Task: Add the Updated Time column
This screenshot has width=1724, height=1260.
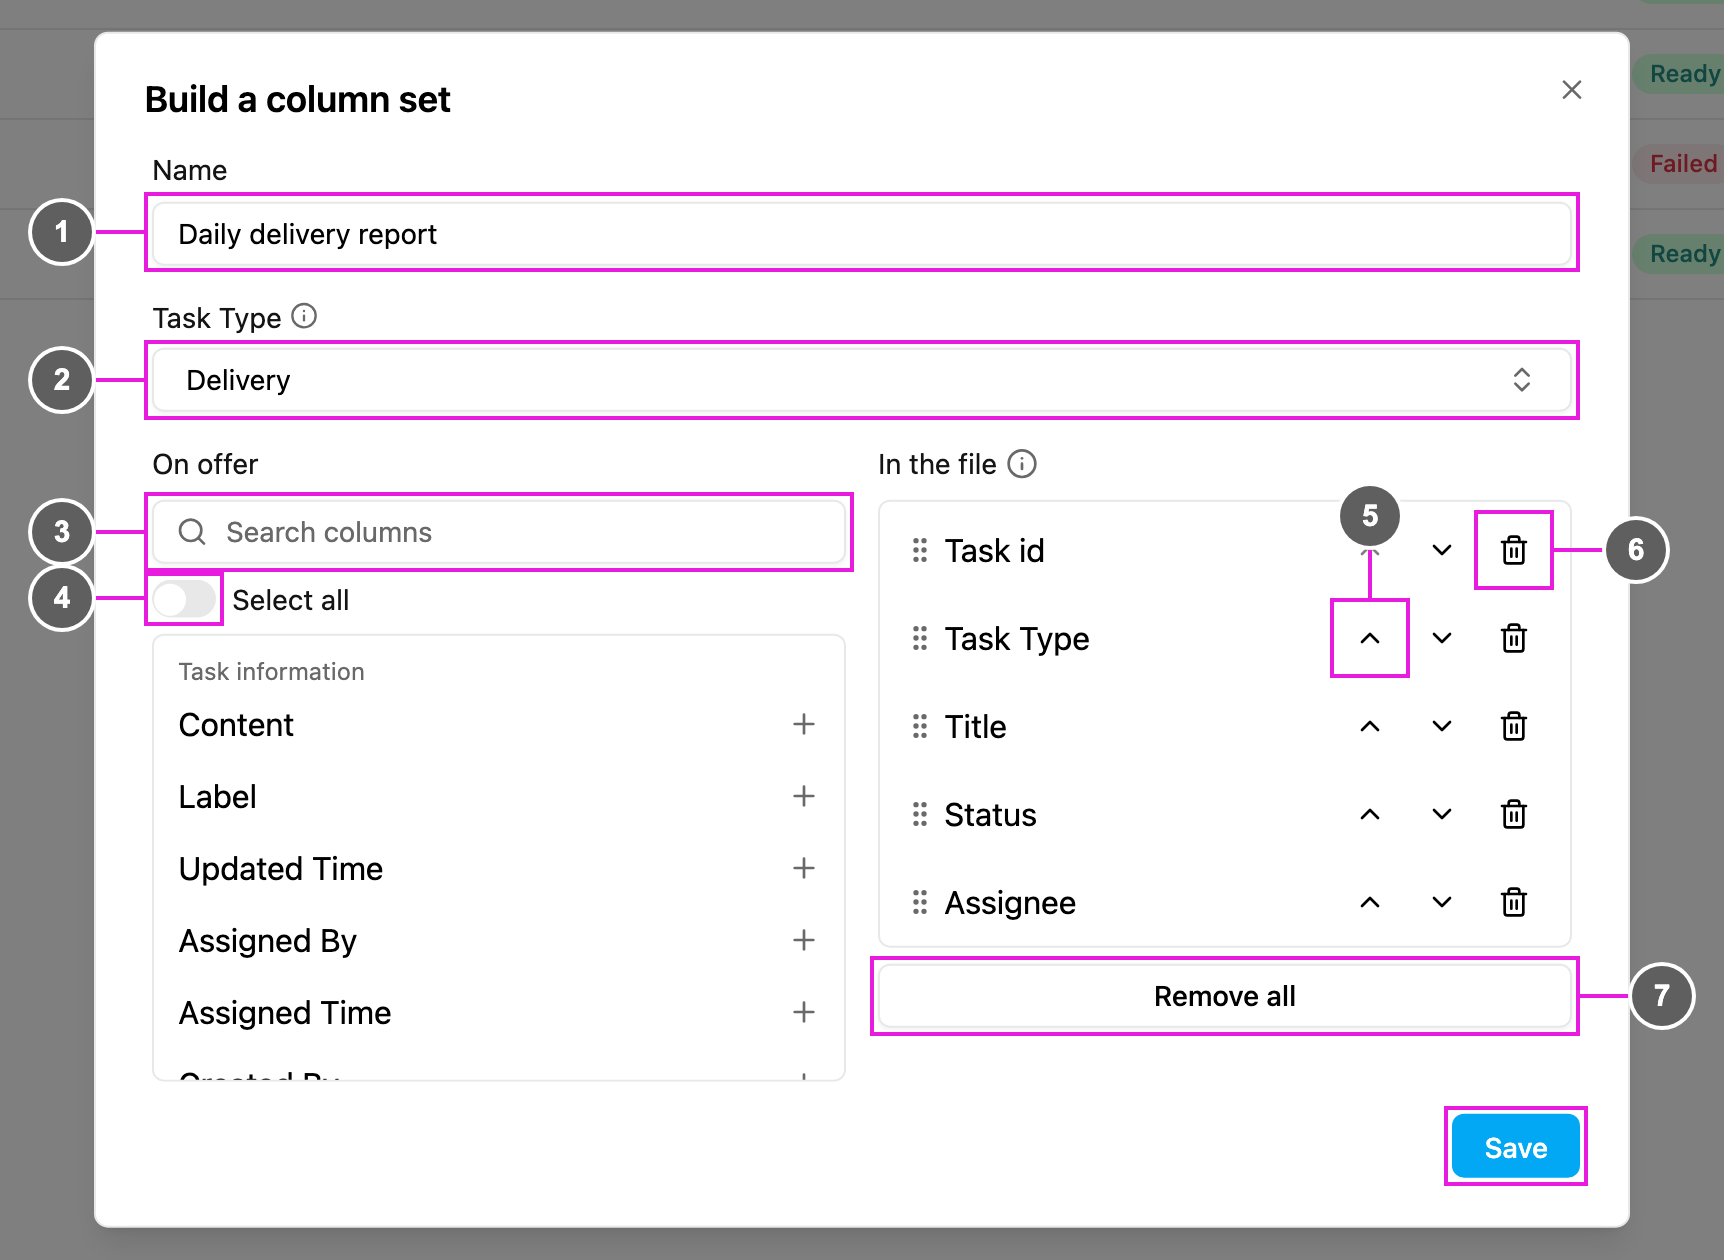Action: [x=804, y=868]
